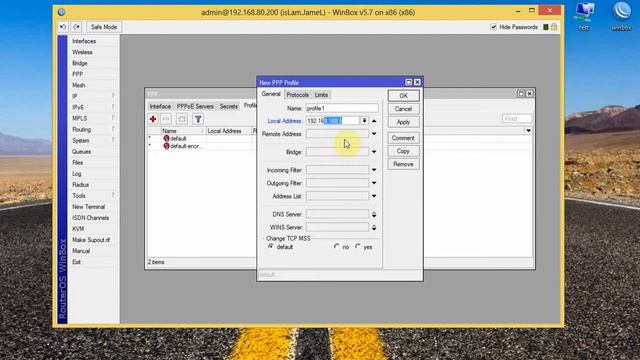Switch to Interface tab in PPP window
The height and width of the screenshot is (360, 640).
[160, 106]
